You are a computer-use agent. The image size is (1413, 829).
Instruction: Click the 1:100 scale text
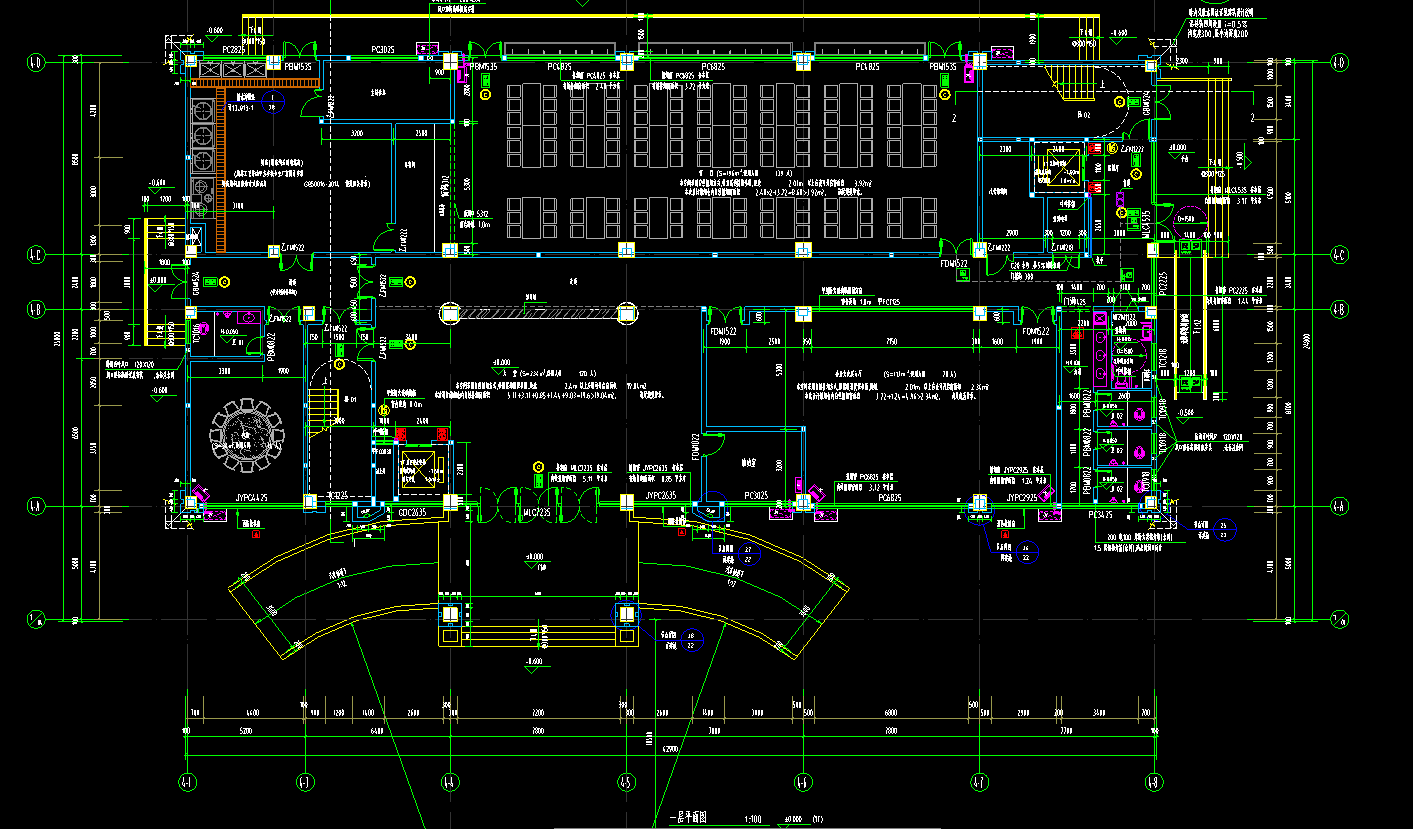[x=753, y=819]
